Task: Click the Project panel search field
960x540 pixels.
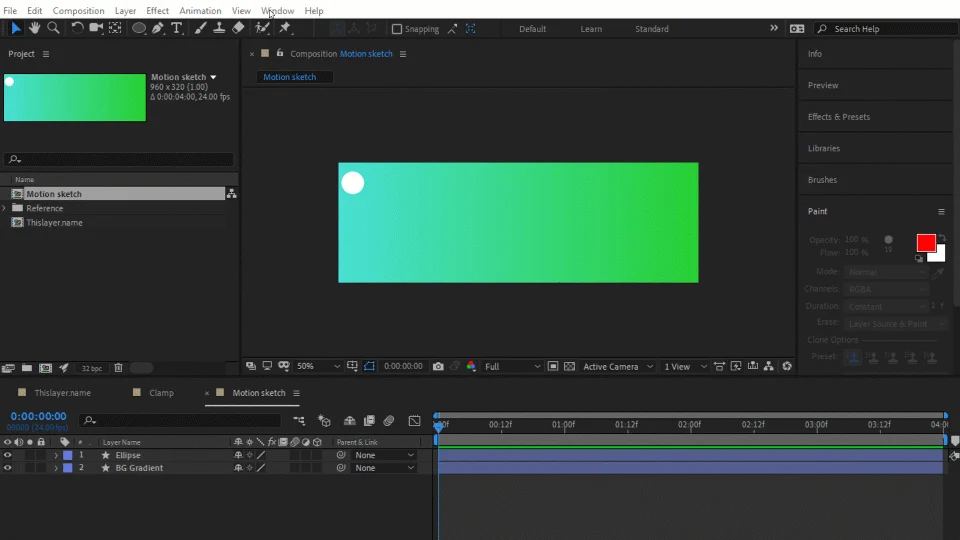Action: tap(119, 159)
